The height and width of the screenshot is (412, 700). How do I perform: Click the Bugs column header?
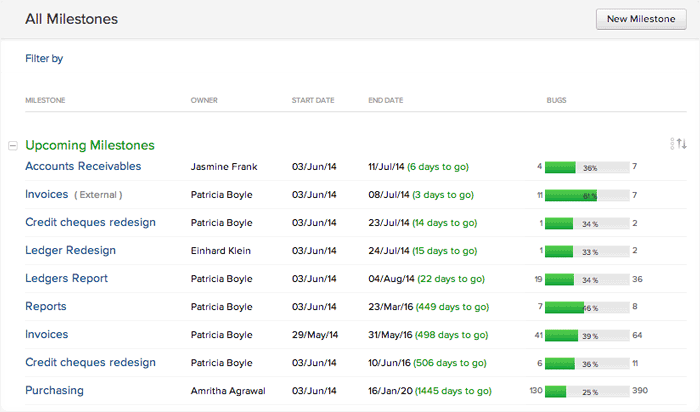click(556, 100)
